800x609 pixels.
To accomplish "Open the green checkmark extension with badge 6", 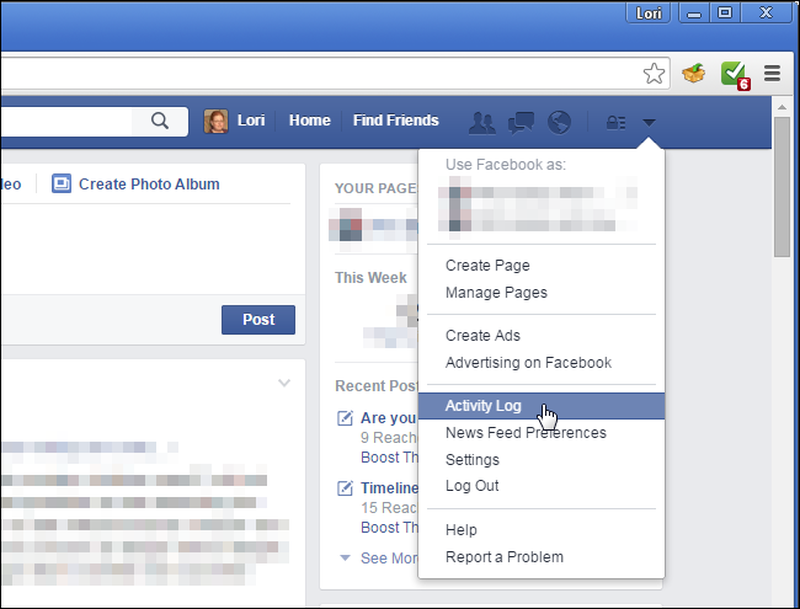I will coord(735,75).
